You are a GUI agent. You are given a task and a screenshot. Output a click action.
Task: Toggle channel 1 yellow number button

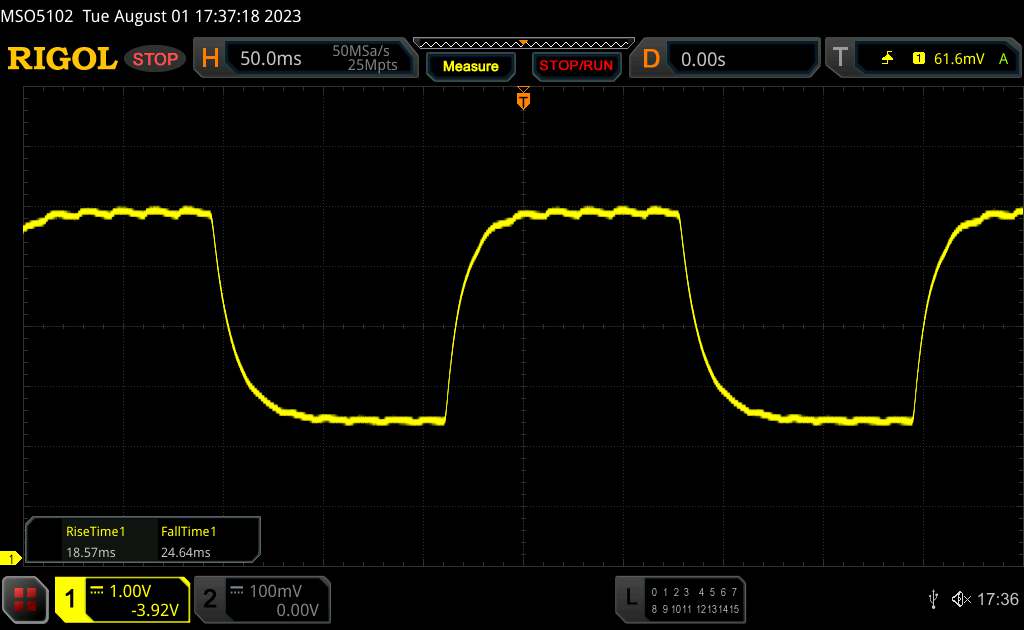tap(70, 599)
